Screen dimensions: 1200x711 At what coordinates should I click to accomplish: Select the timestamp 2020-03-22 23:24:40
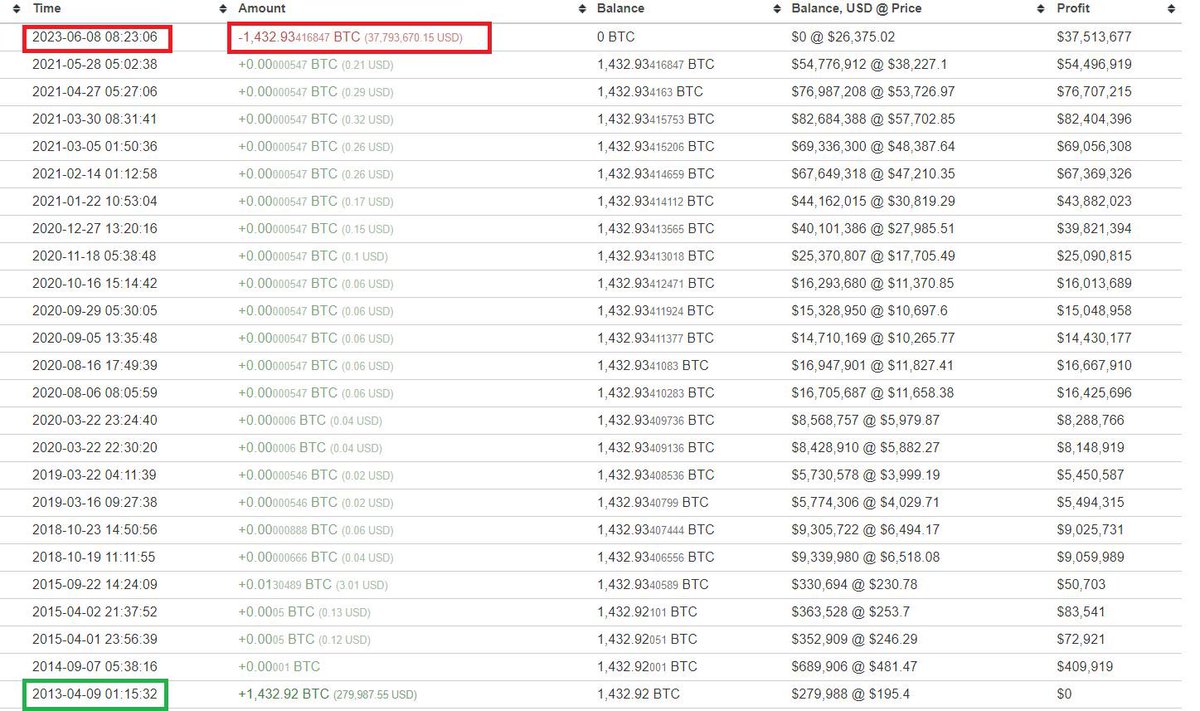95,420
